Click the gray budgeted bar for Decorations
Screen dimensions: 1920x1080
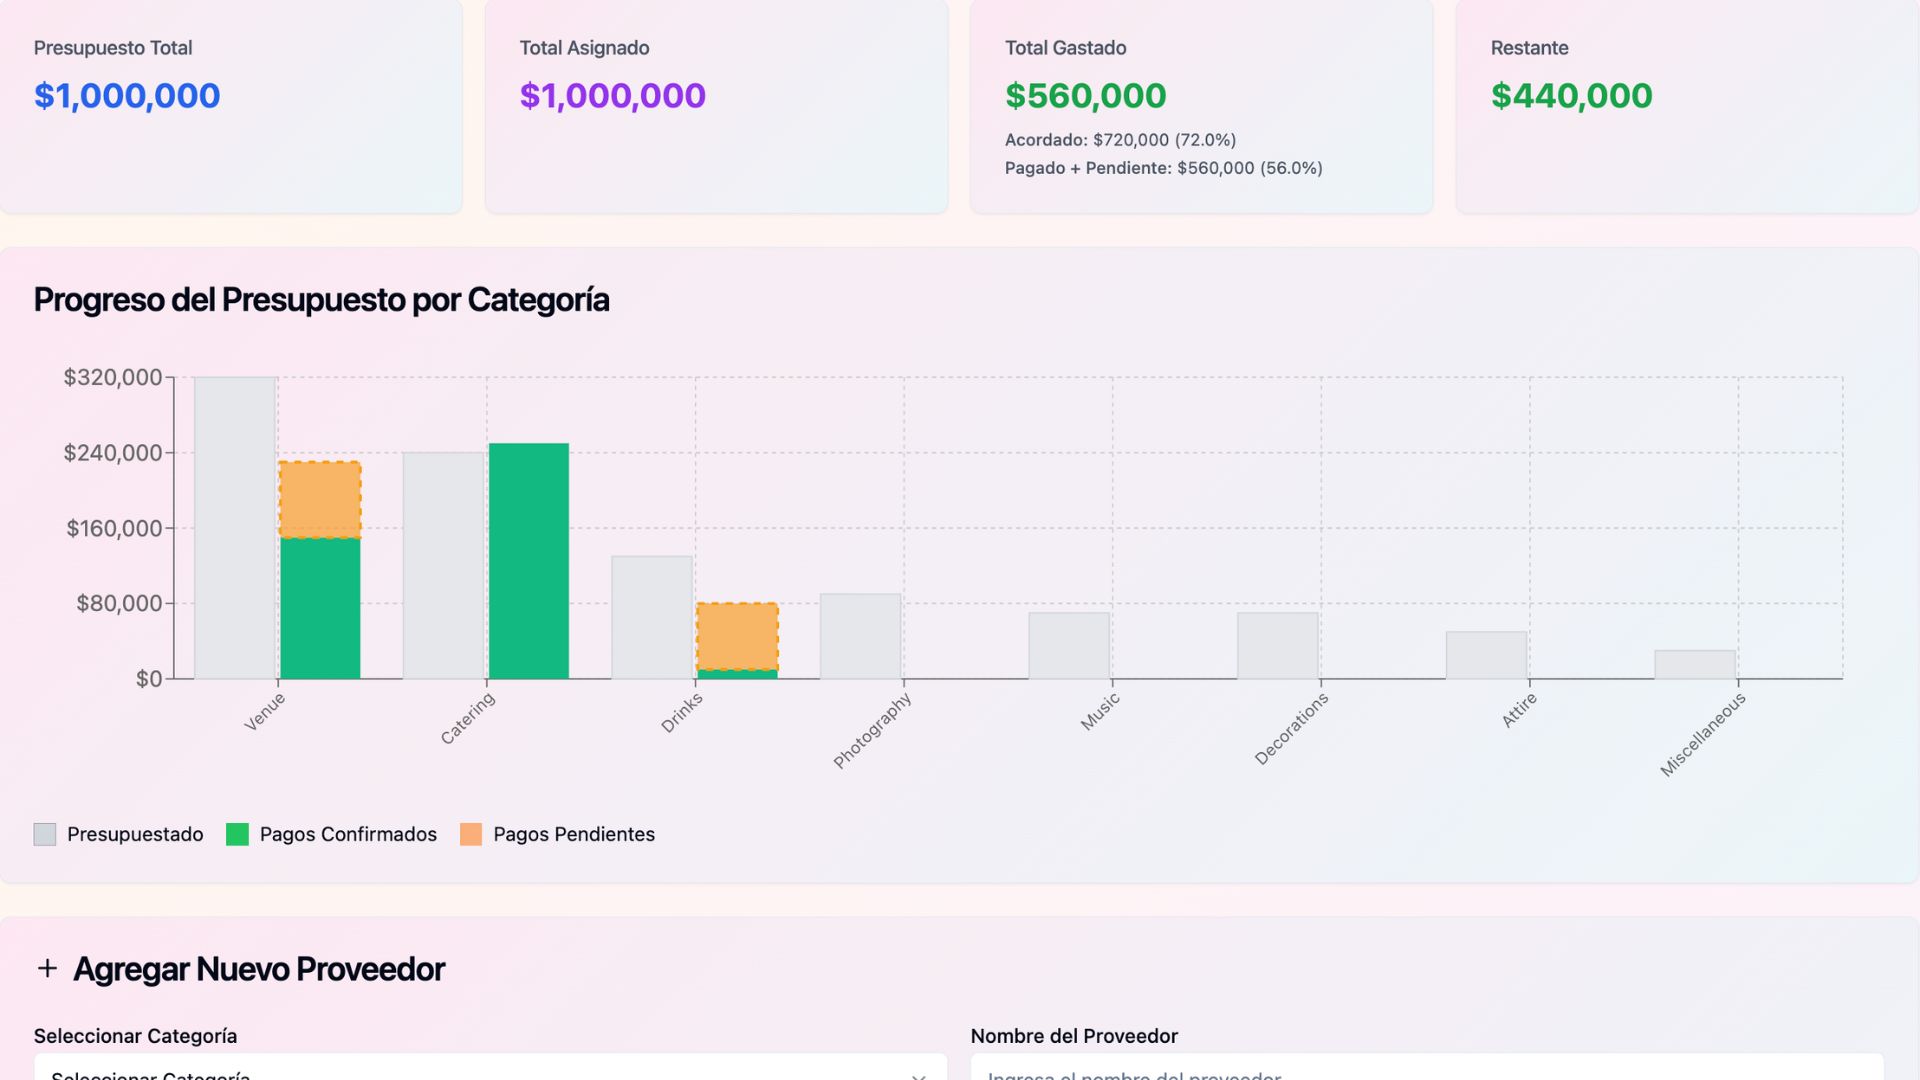pos(1278,646)
